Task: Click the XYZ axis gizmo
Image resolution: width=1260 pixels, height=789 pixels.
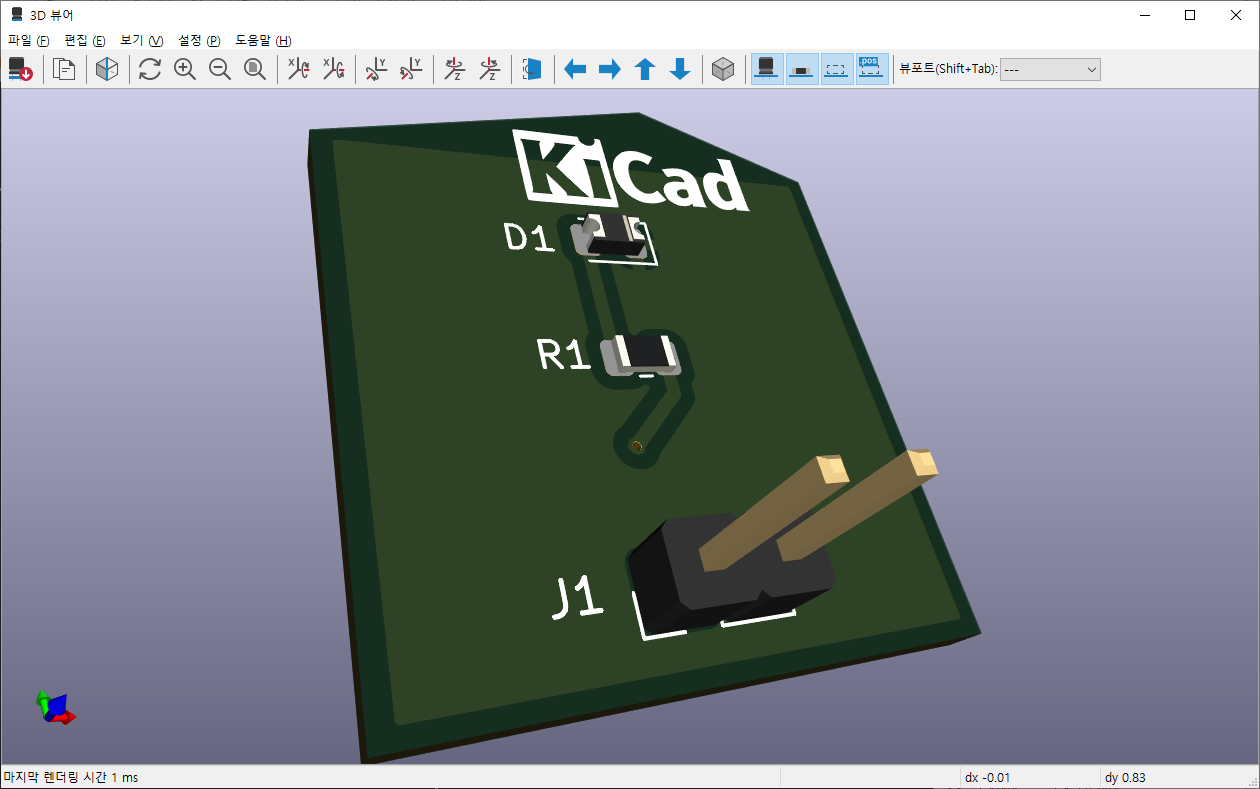Action: [56, 706]
